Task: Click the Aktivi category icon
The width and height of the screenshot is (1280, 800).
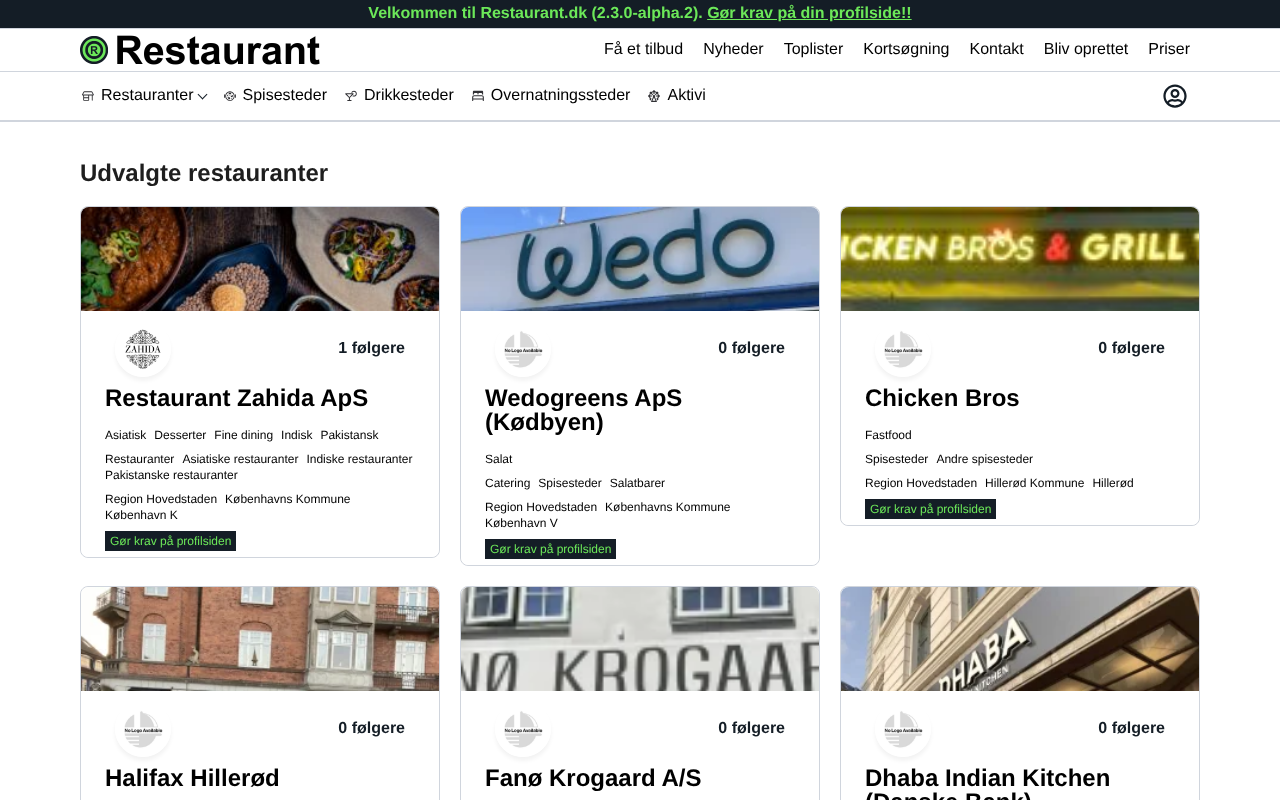Action: (x=654, y=96)
